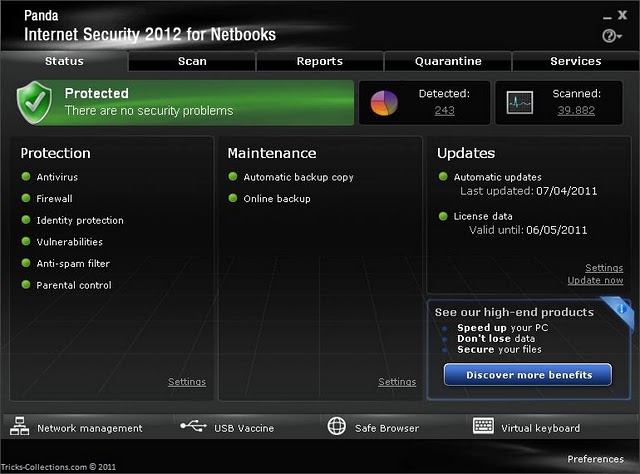640x474 pixels.
Task: Click the Update now link
Action: [595, 281]
